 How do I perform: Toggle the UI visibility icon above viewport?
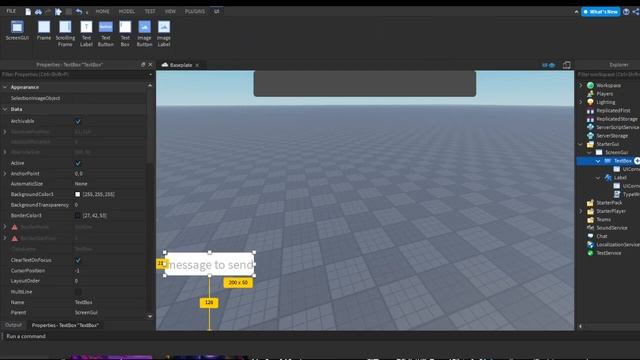pyautogui.click(x=549, y=65)
